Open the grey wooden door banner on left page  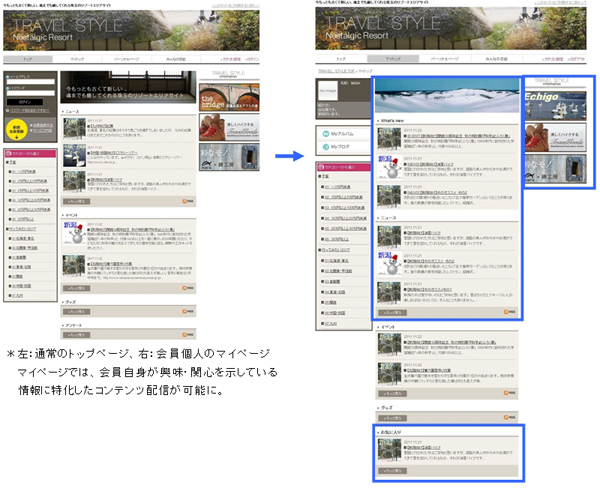pos(229,157)
